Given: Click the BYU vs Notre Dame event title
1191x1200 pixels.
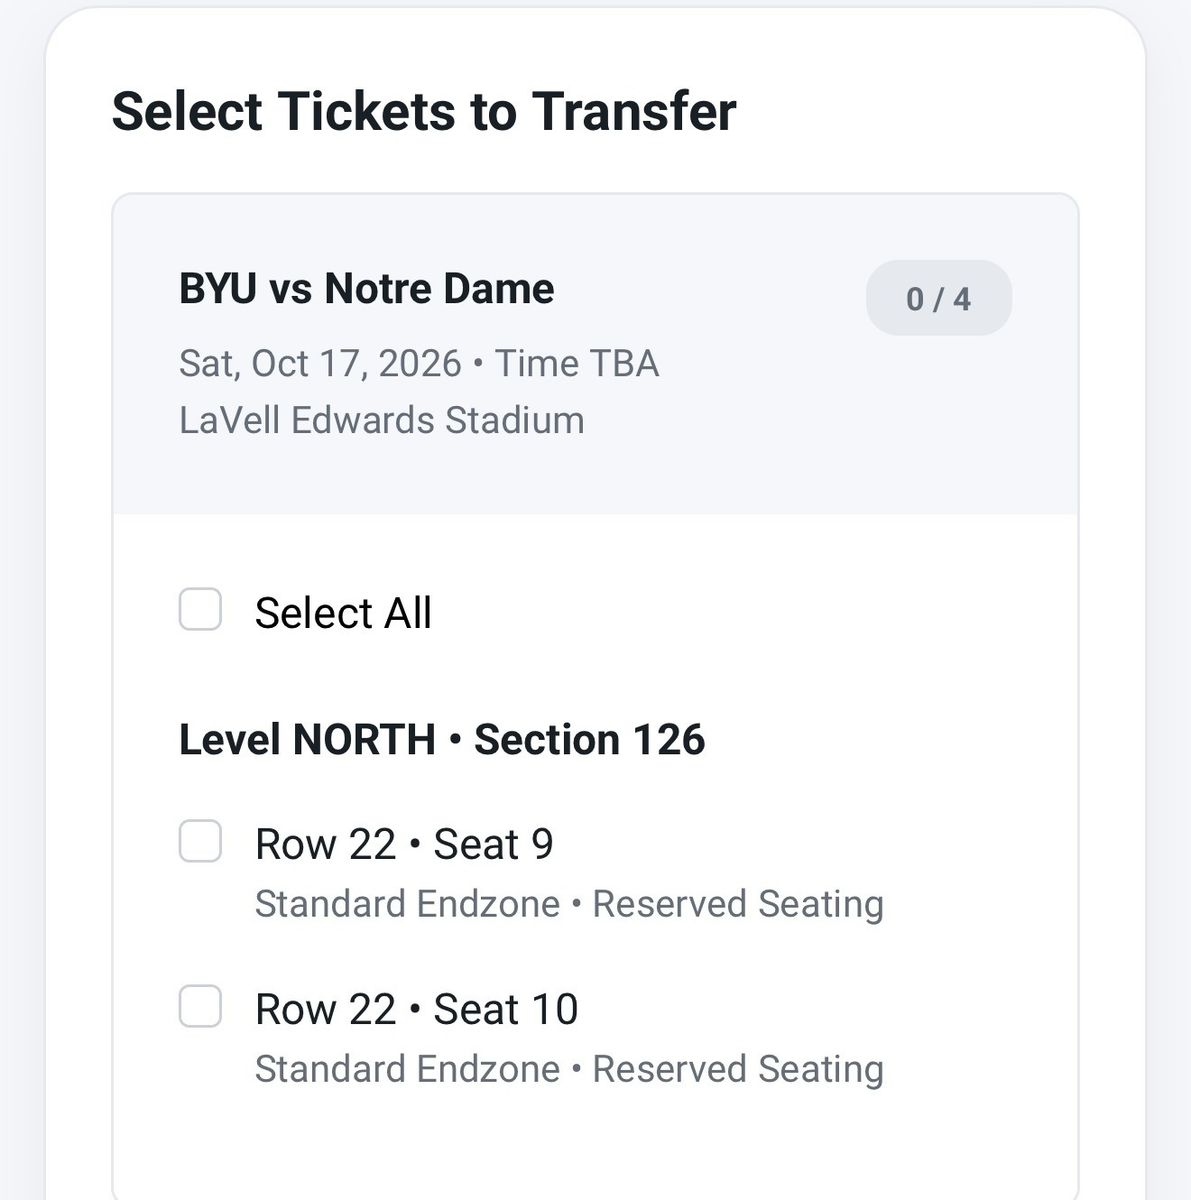Looking at the screenshot, I should tap(366, 289).
